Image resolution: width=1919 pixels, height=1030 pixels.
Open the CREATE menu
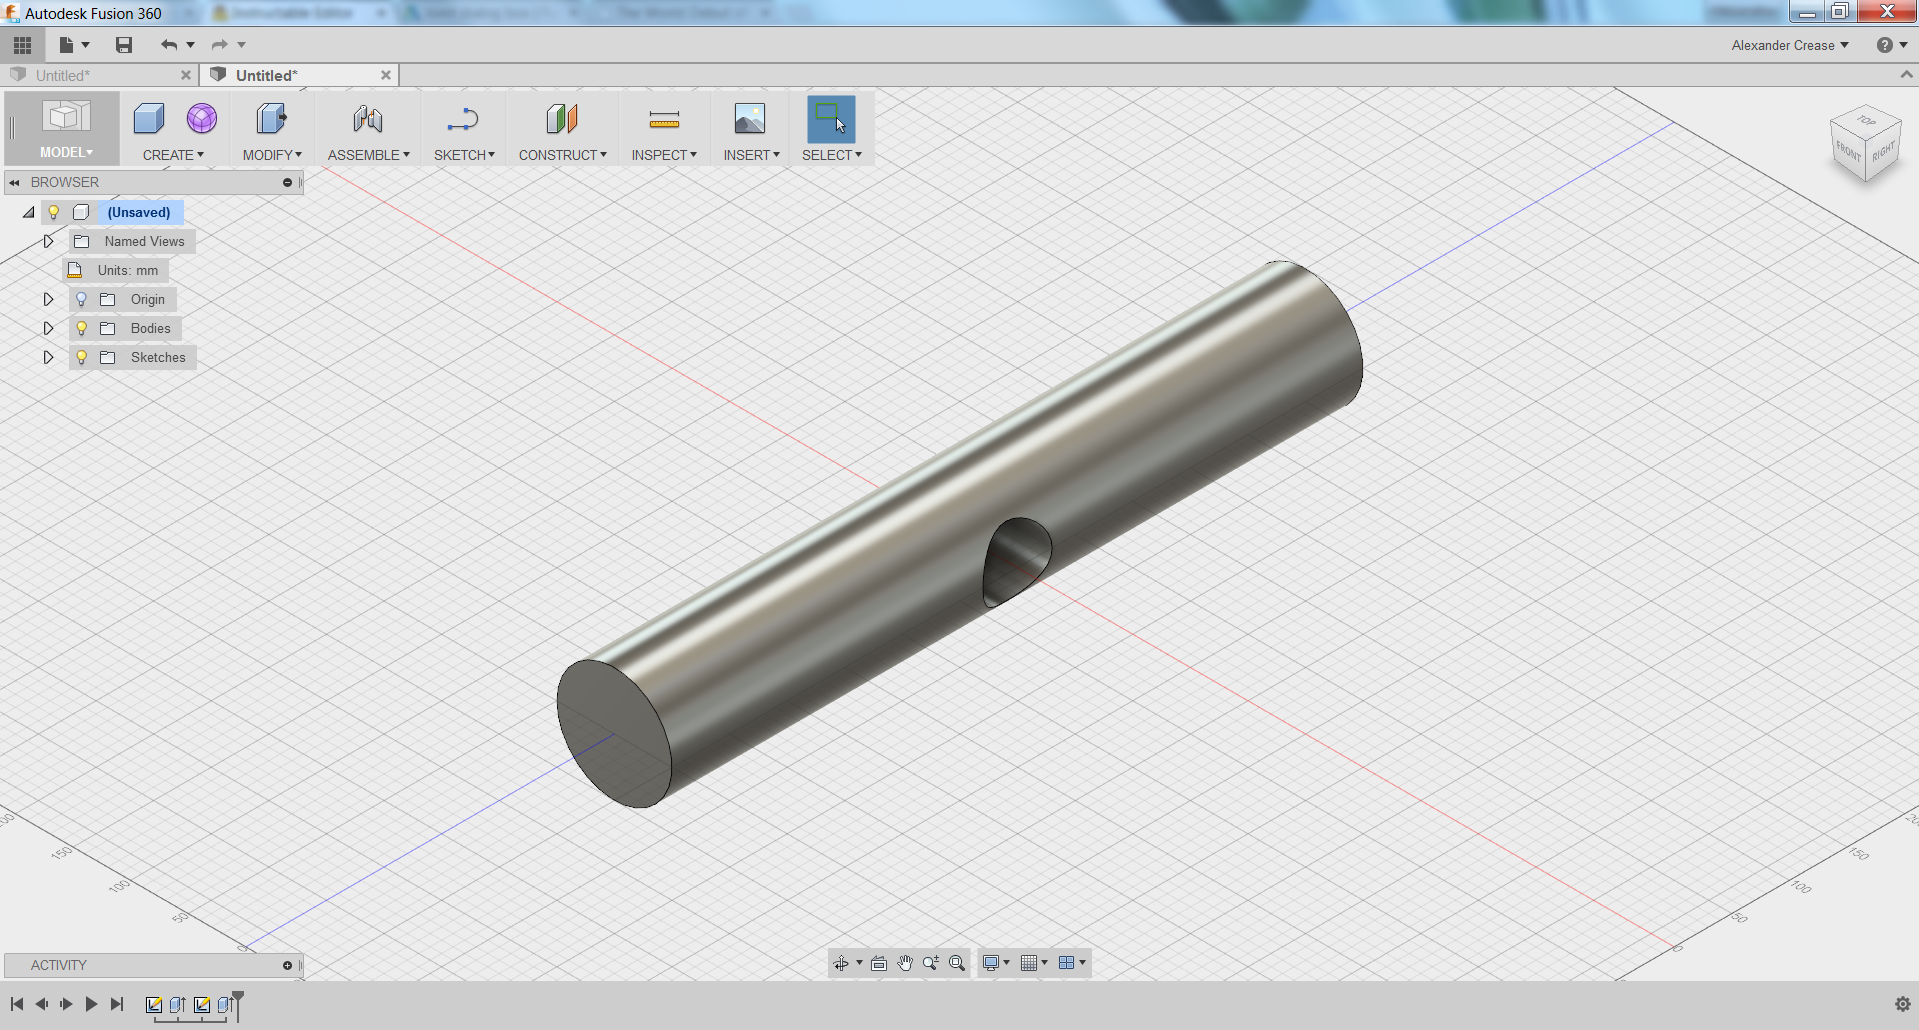[x=173, y=155]
